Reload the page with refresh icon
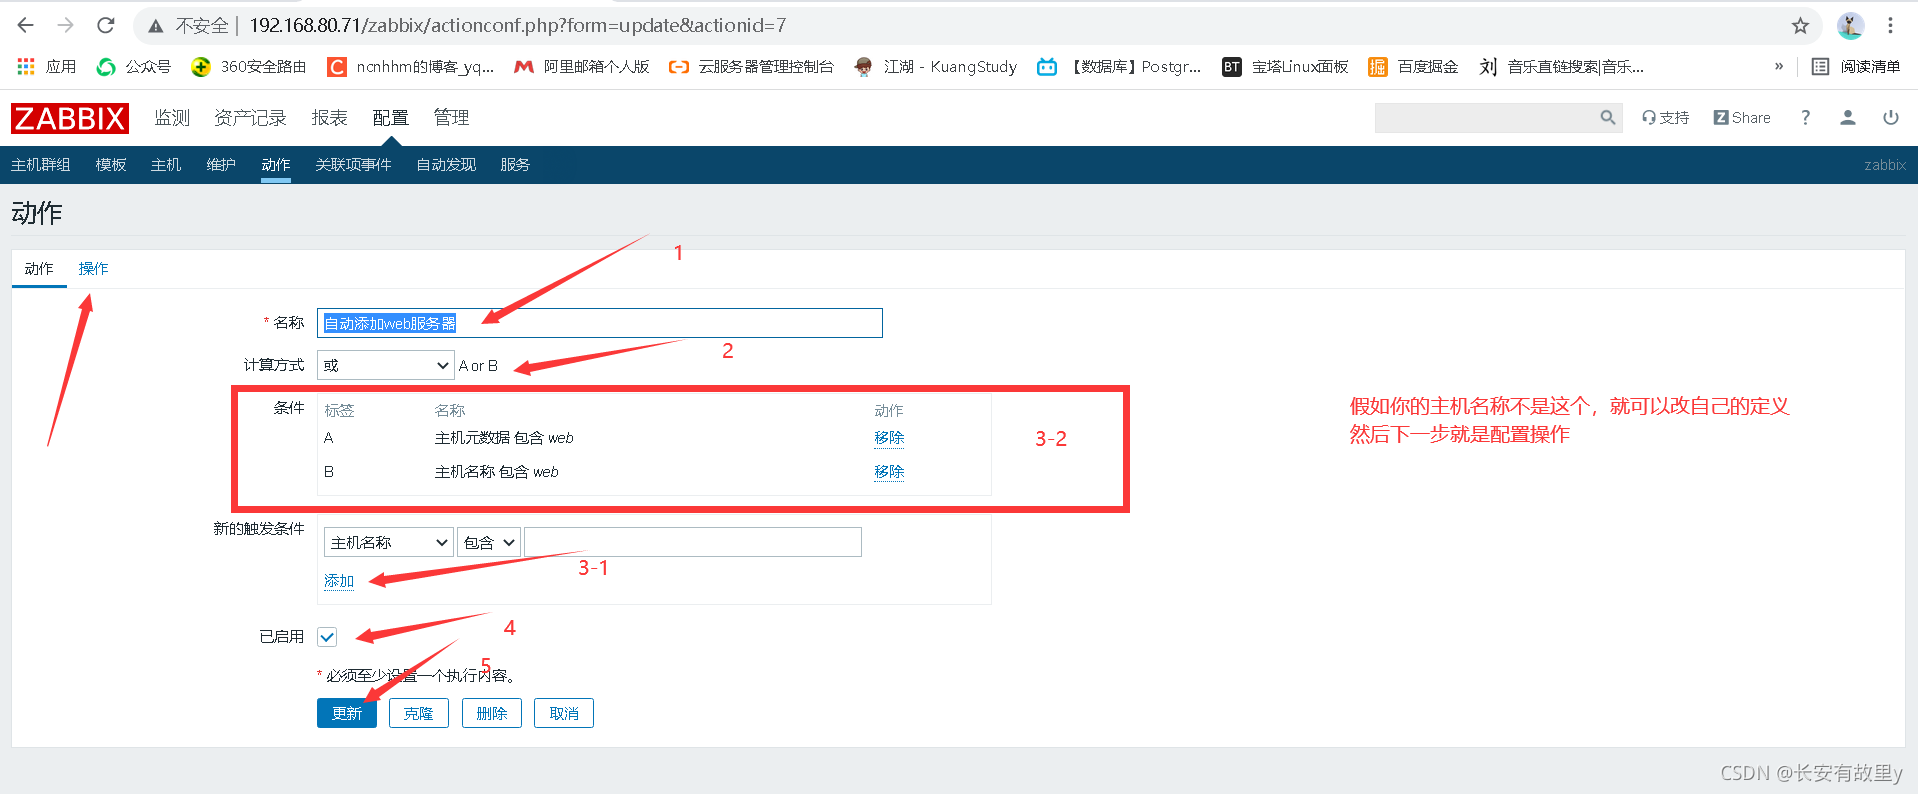Screen dimensions: 1918x794 [106, 25]
